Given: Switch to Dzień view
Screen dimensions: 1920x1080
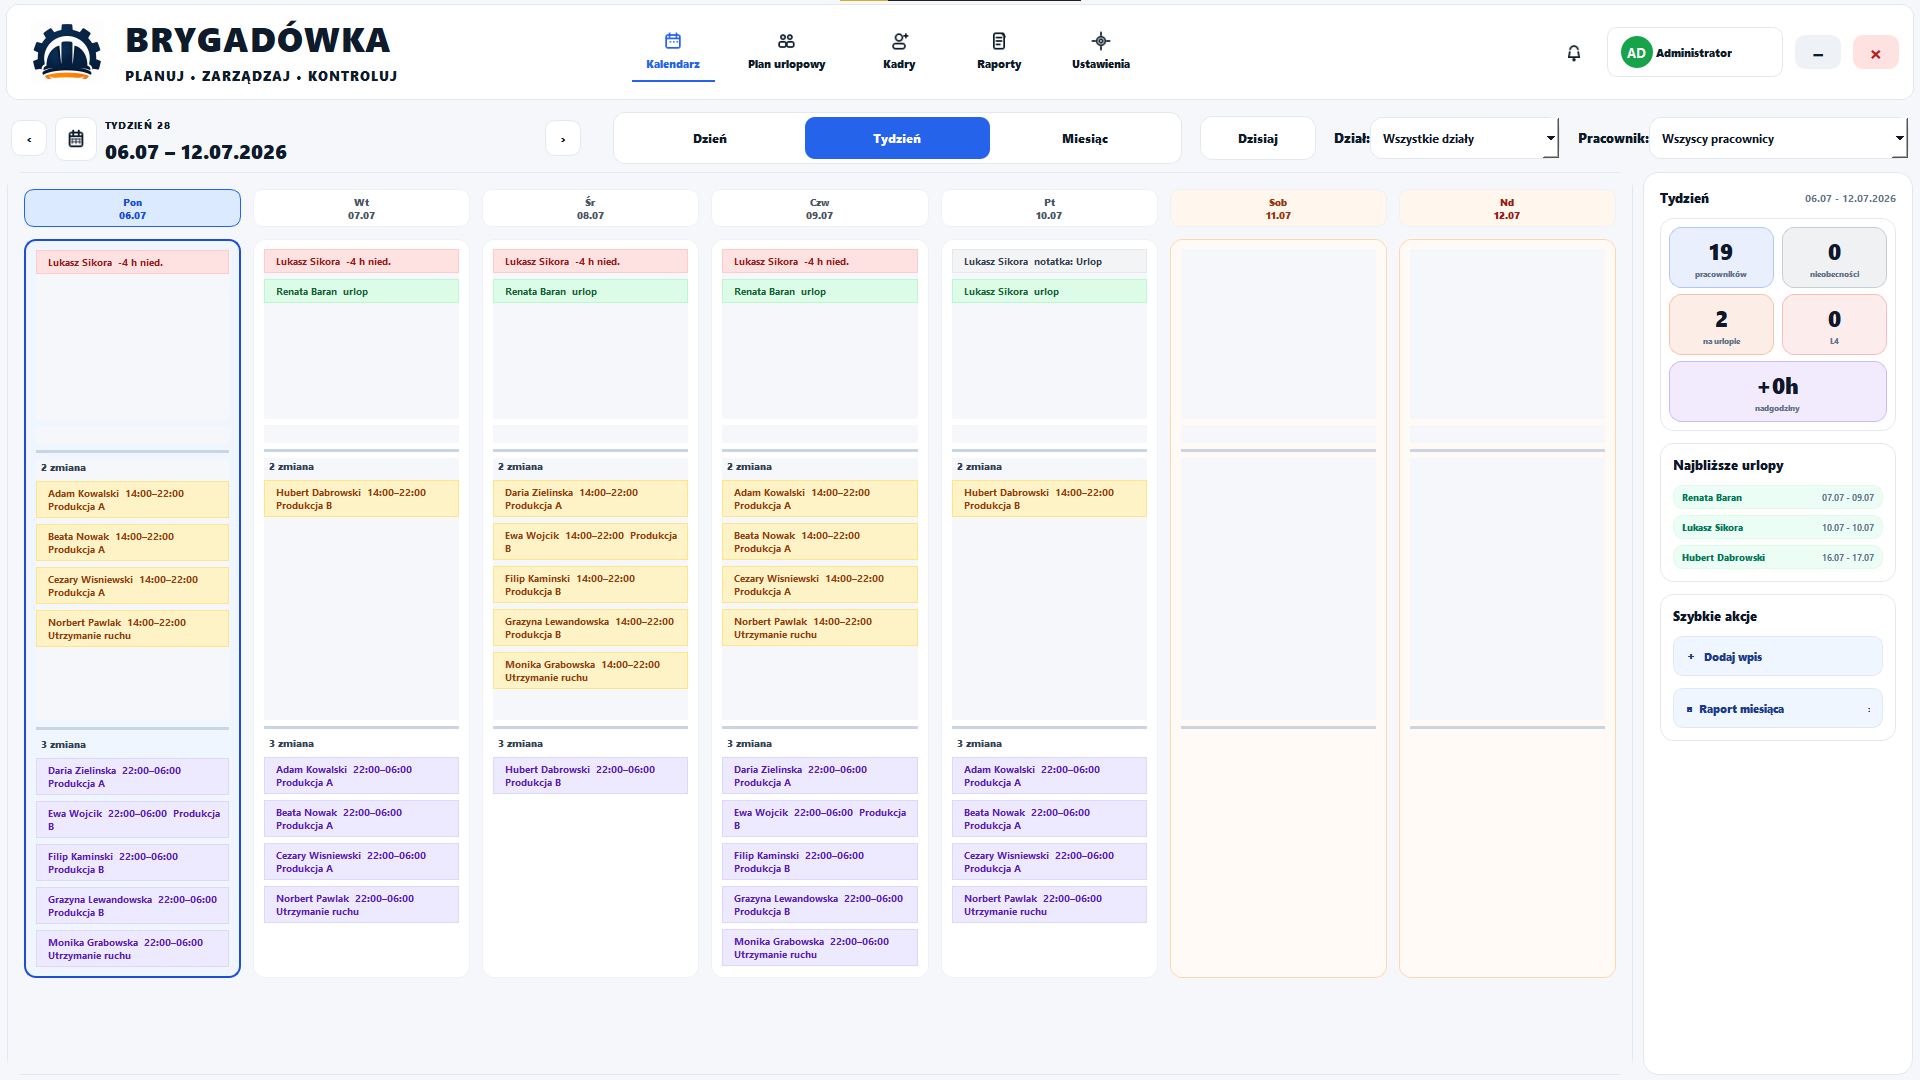Looking at the screenshot, I should [x=710, y=138].
